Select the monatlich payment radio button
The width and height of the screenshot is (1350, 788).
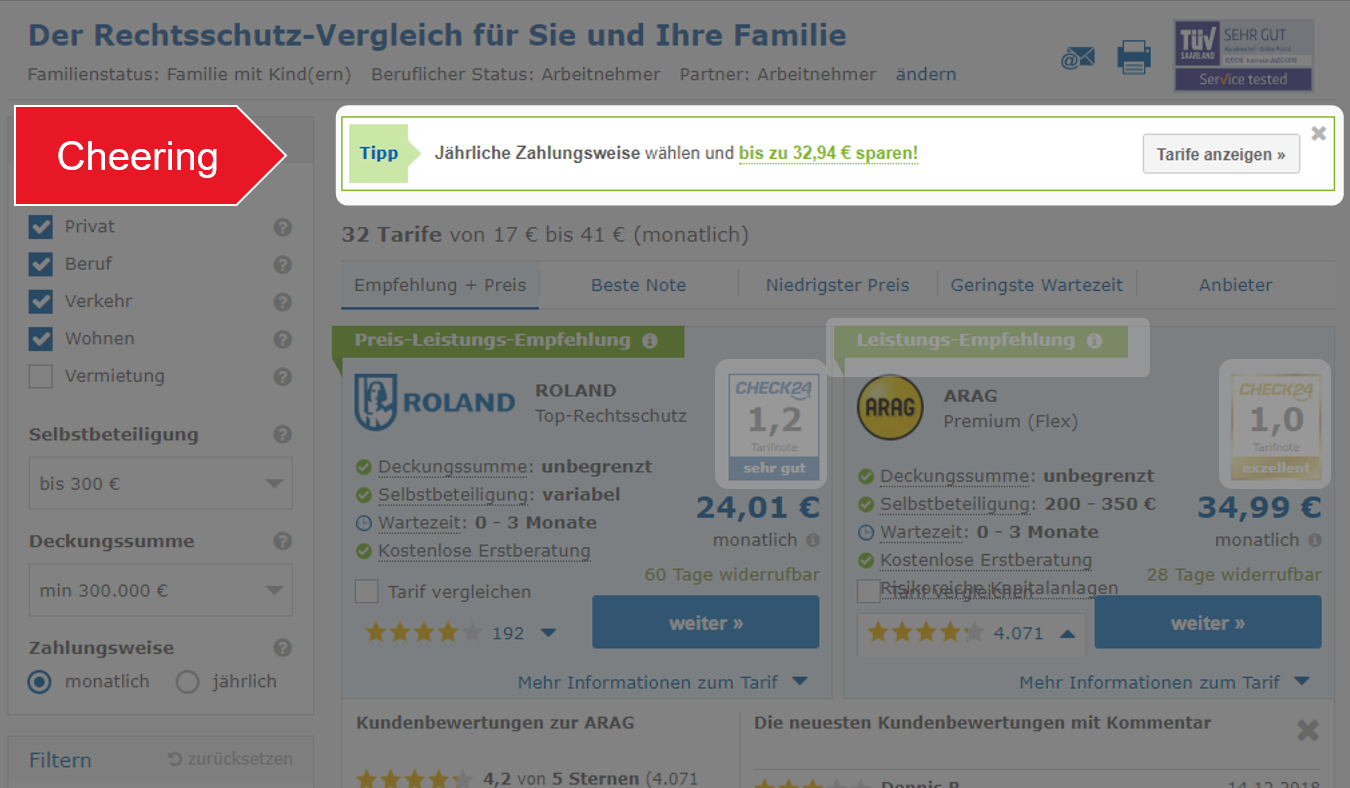pos(40,682)
